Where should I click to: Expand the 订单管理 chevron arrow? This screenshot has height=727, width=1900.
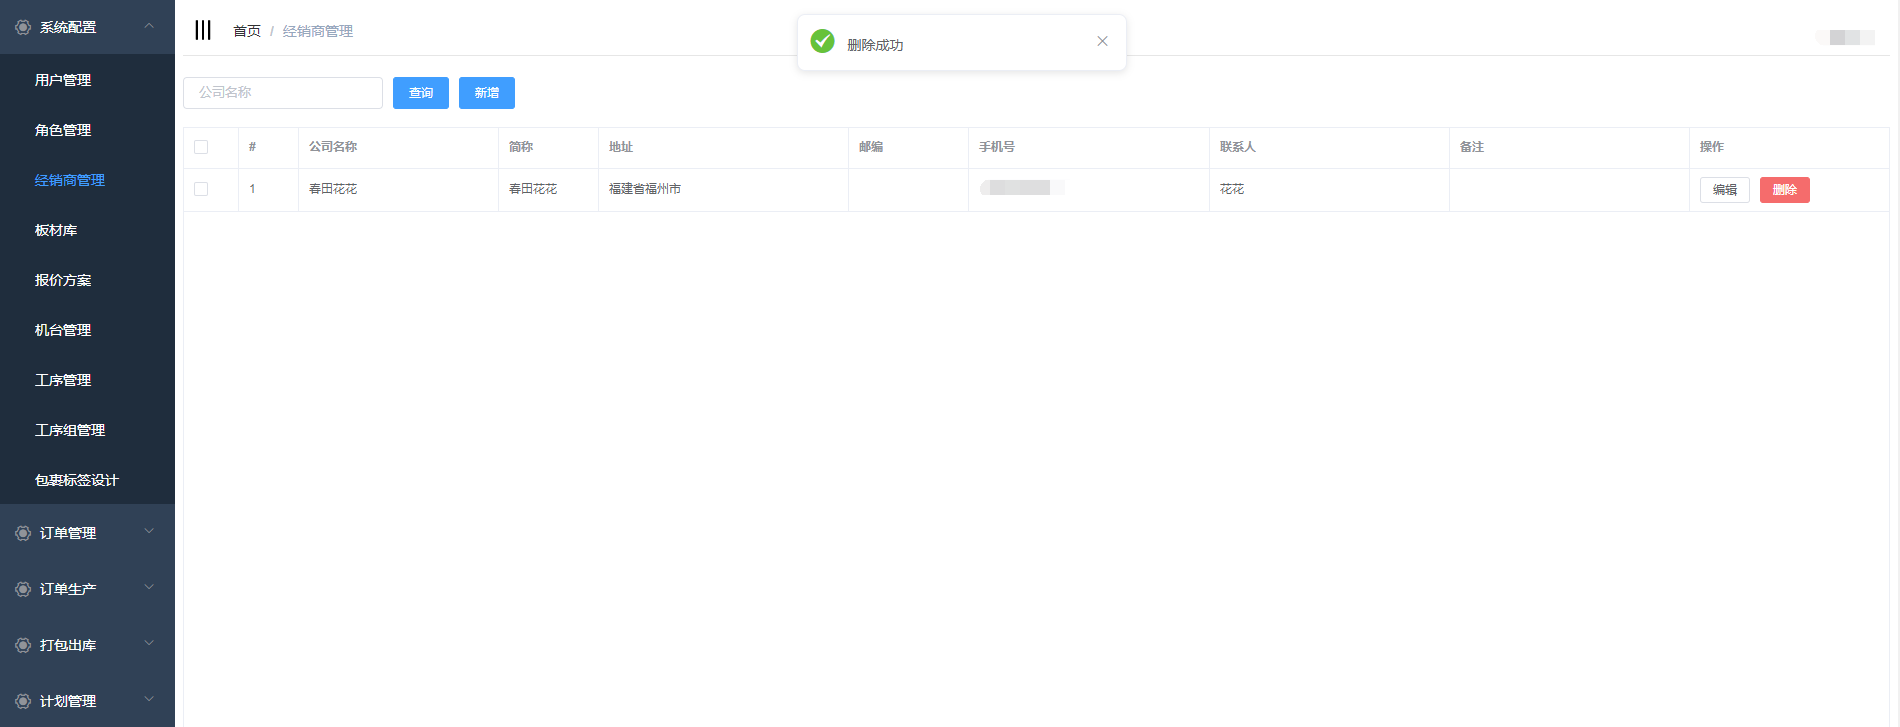149,532
